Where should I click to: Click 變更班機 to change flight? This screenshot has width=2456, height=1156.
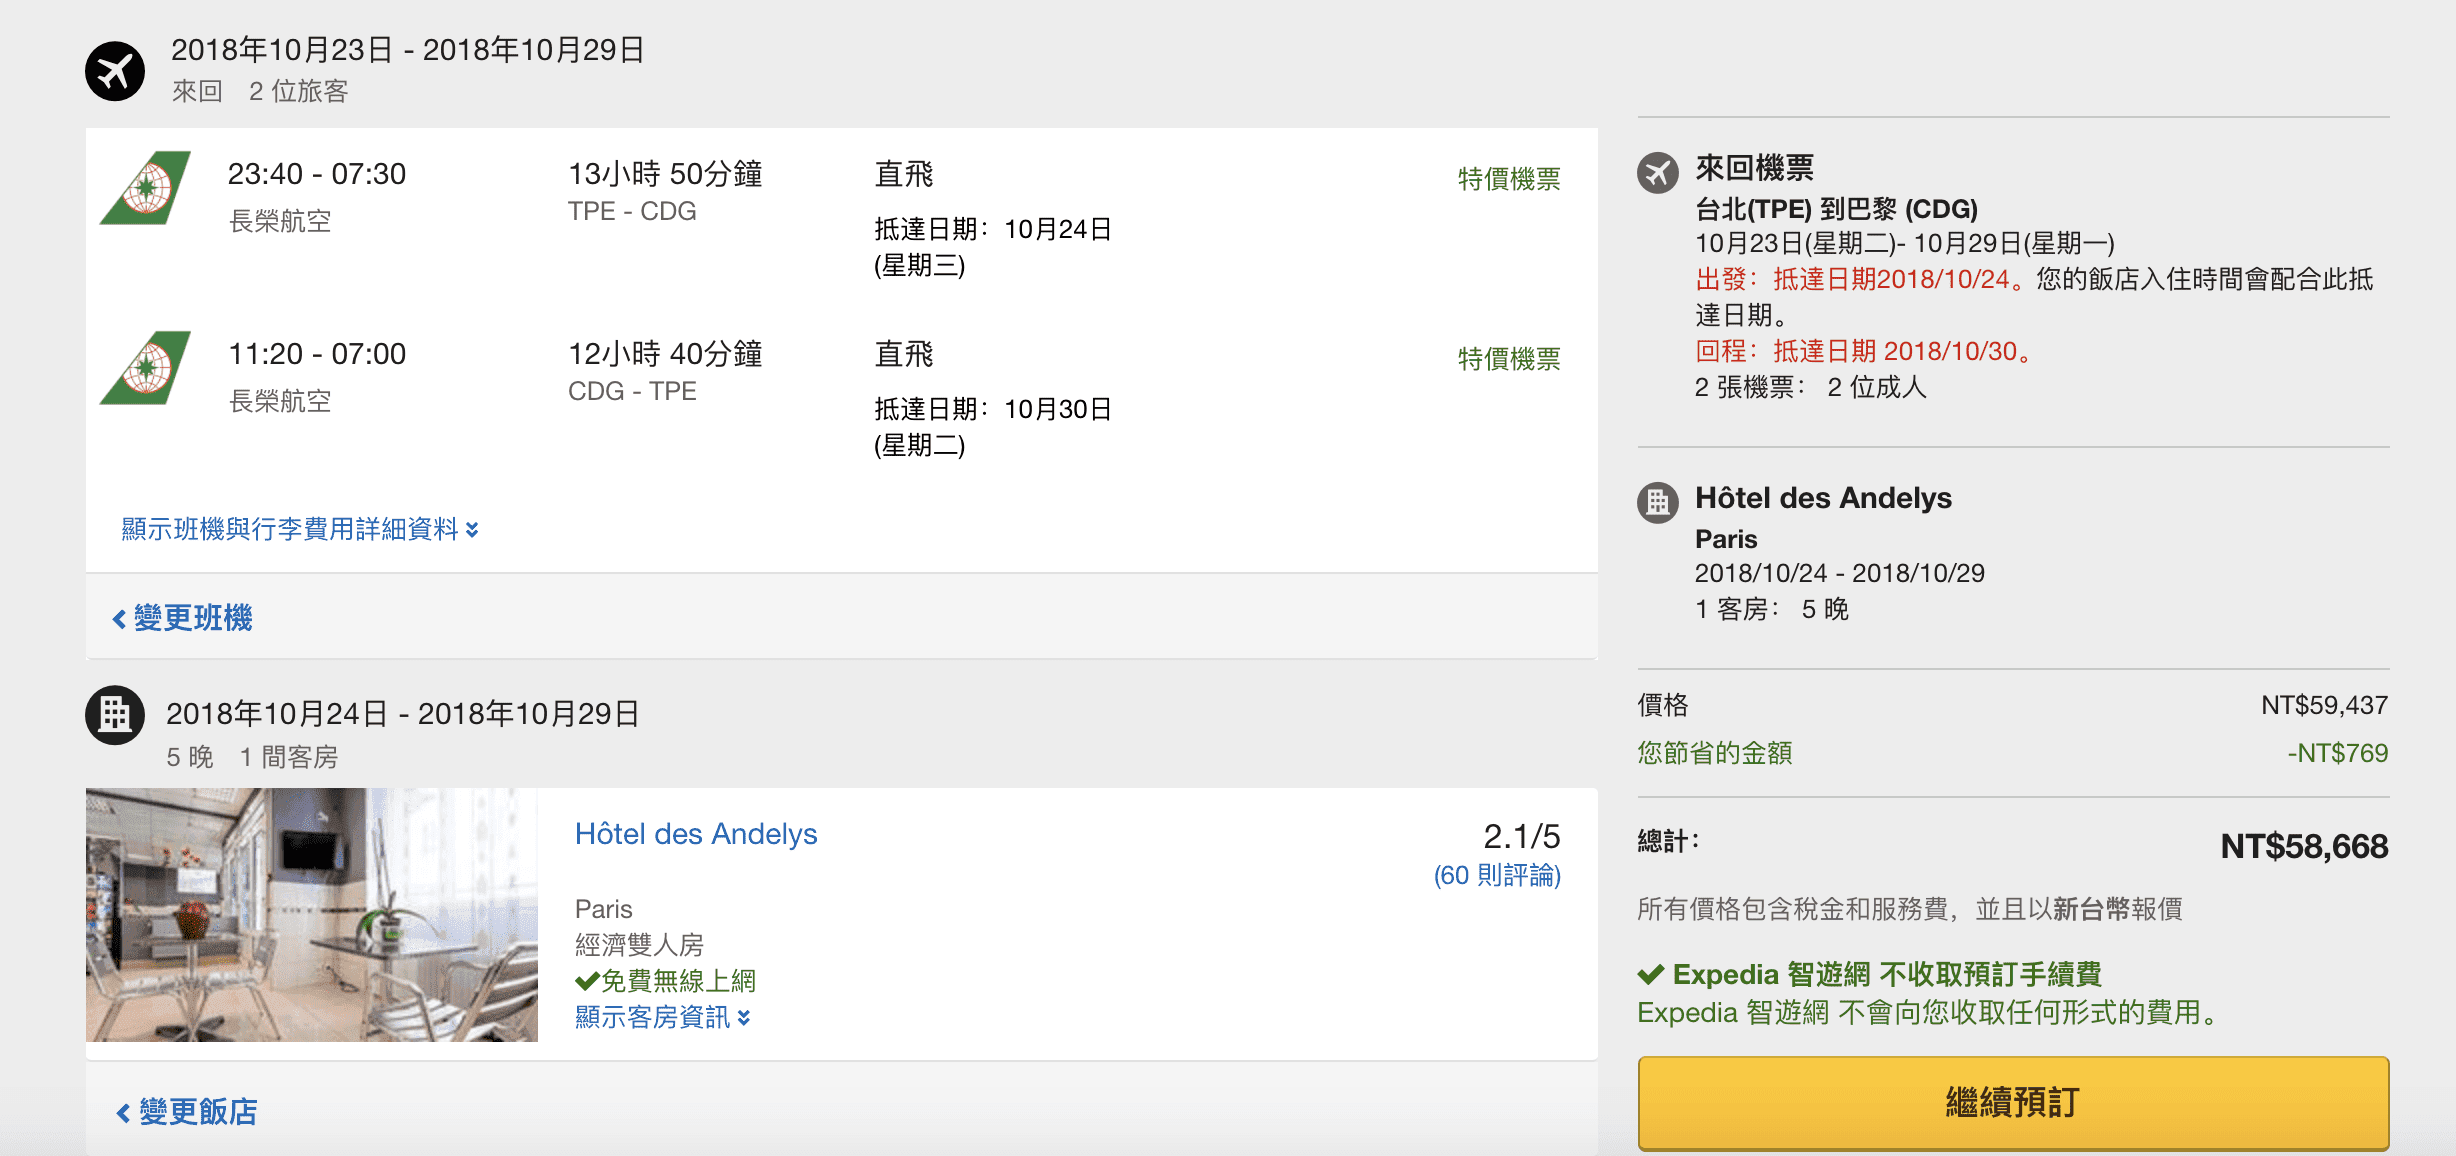point(183,618)
